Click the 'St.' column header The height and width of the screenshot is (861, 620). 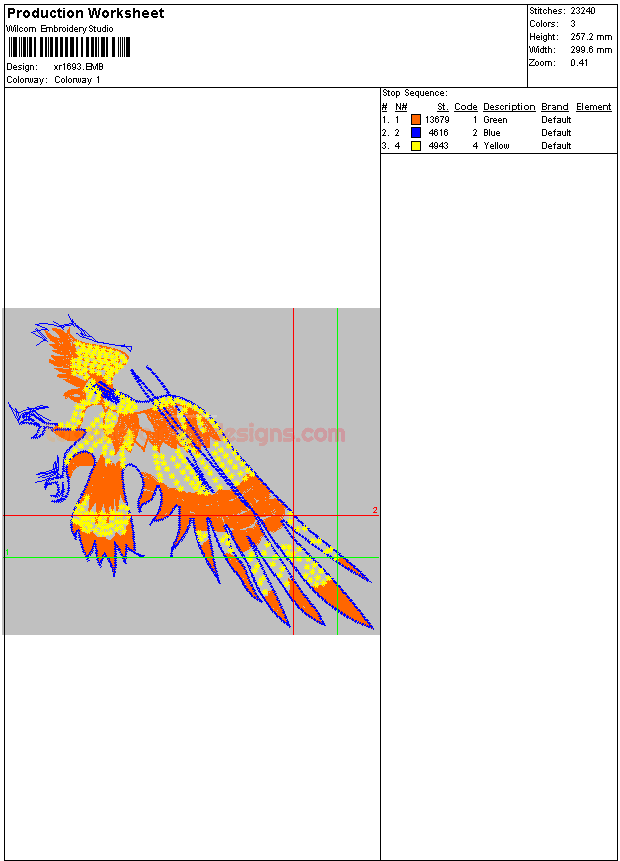(x=443, y=107)
